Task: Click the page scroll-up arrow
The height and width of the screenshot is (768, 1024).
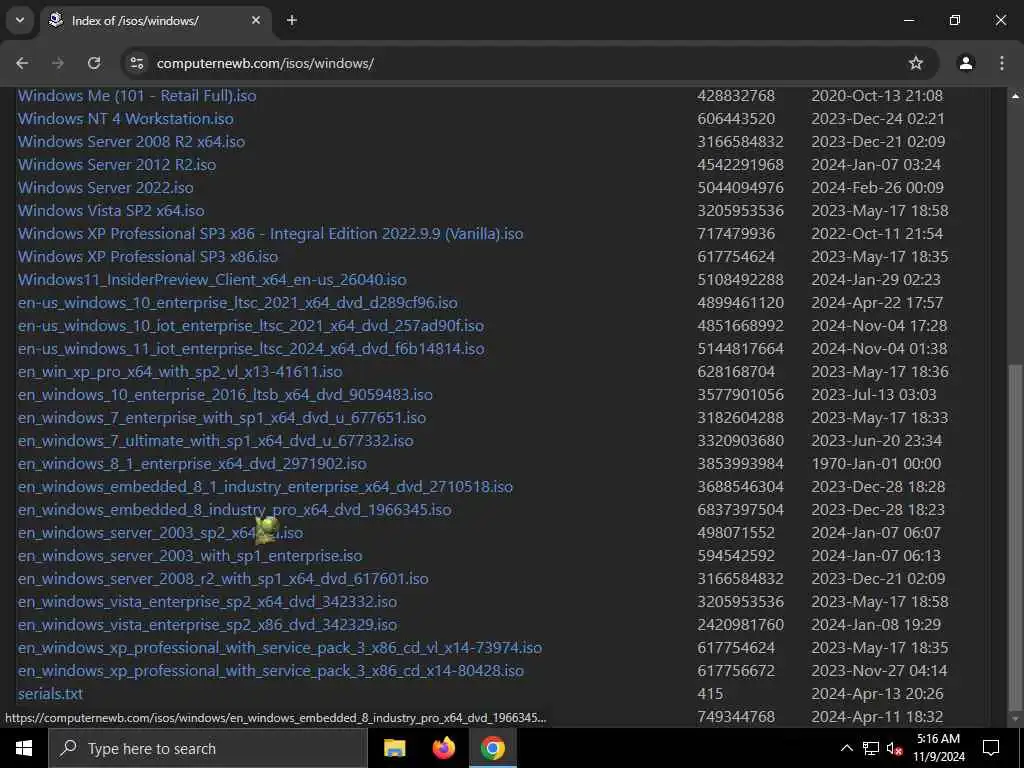Action: (1016, 96)
